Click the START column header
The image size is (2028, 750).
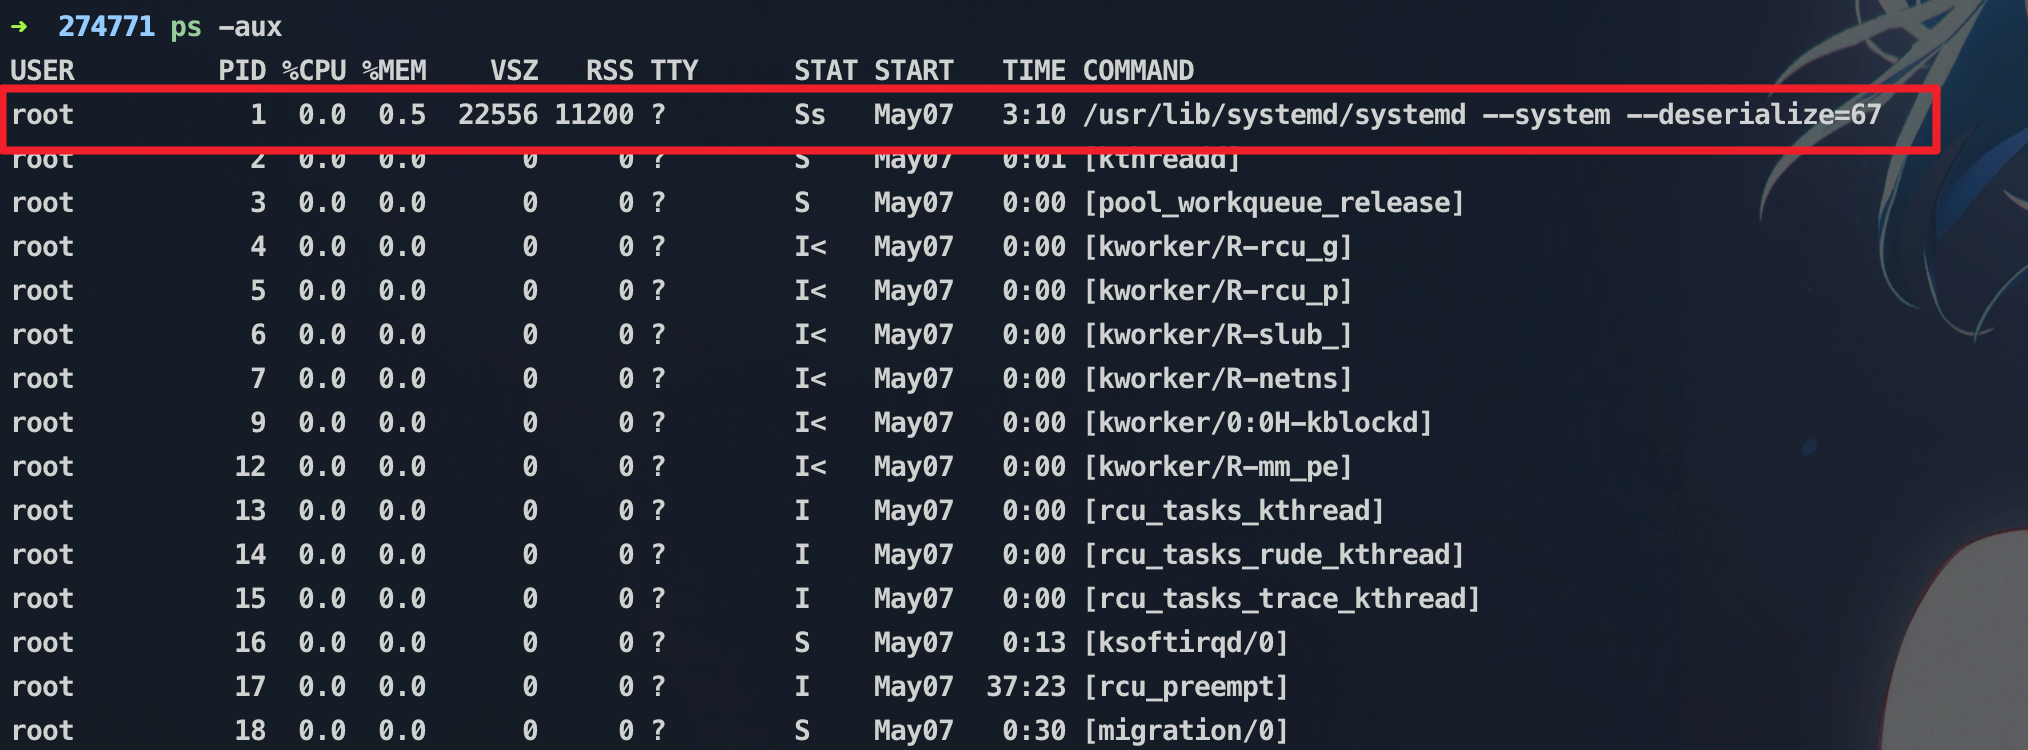pyautogui.click(x=914, y=70)
